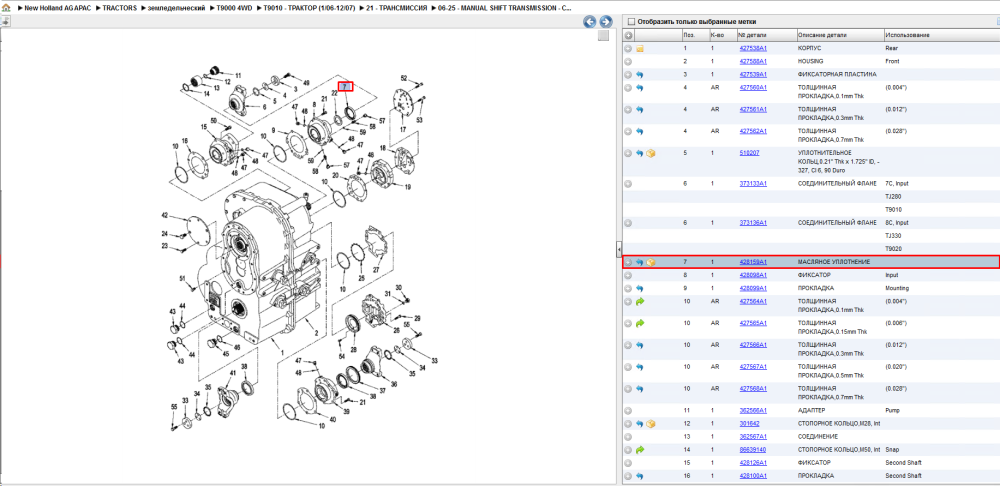The image size is (1000, 486).
Task: Open part number link 373136A1
Action: pos(753,223)
